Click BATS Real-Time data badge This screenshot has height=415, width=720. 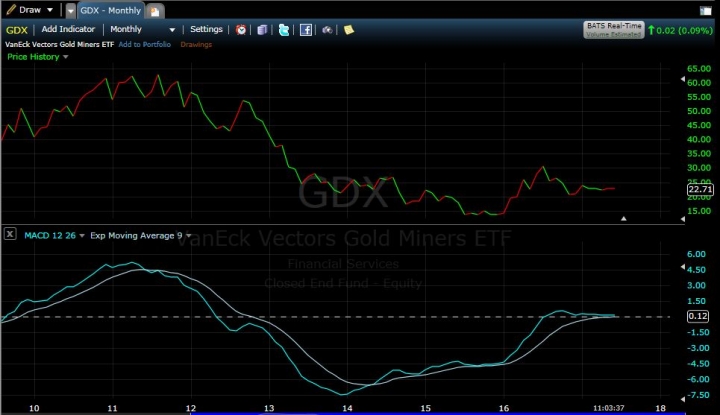(614, 30)
